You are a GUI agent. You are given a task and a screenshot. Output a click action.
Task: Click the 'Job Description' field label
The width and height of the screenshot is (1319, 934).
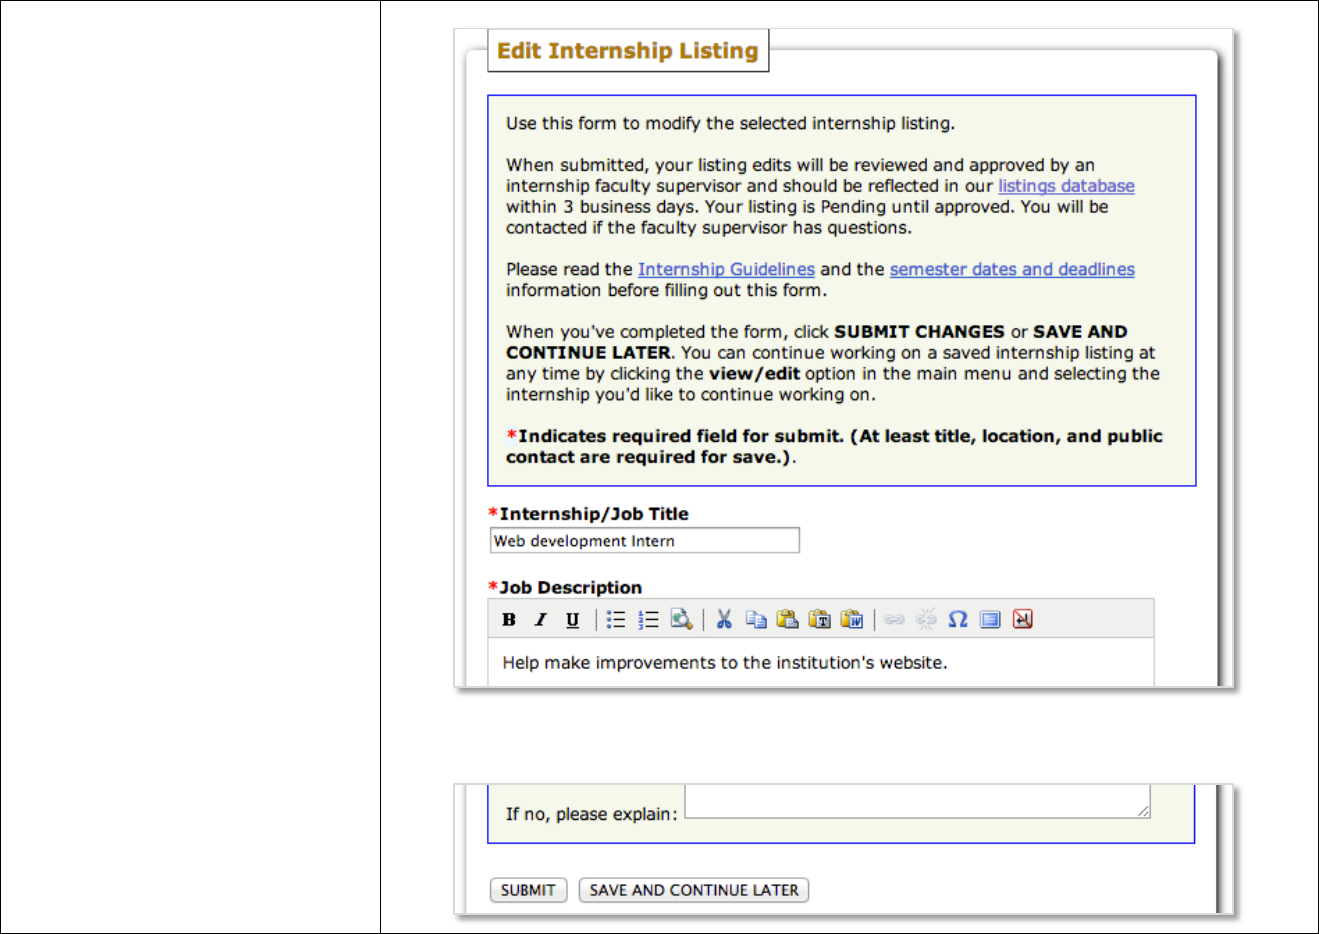tap(570, 588)
